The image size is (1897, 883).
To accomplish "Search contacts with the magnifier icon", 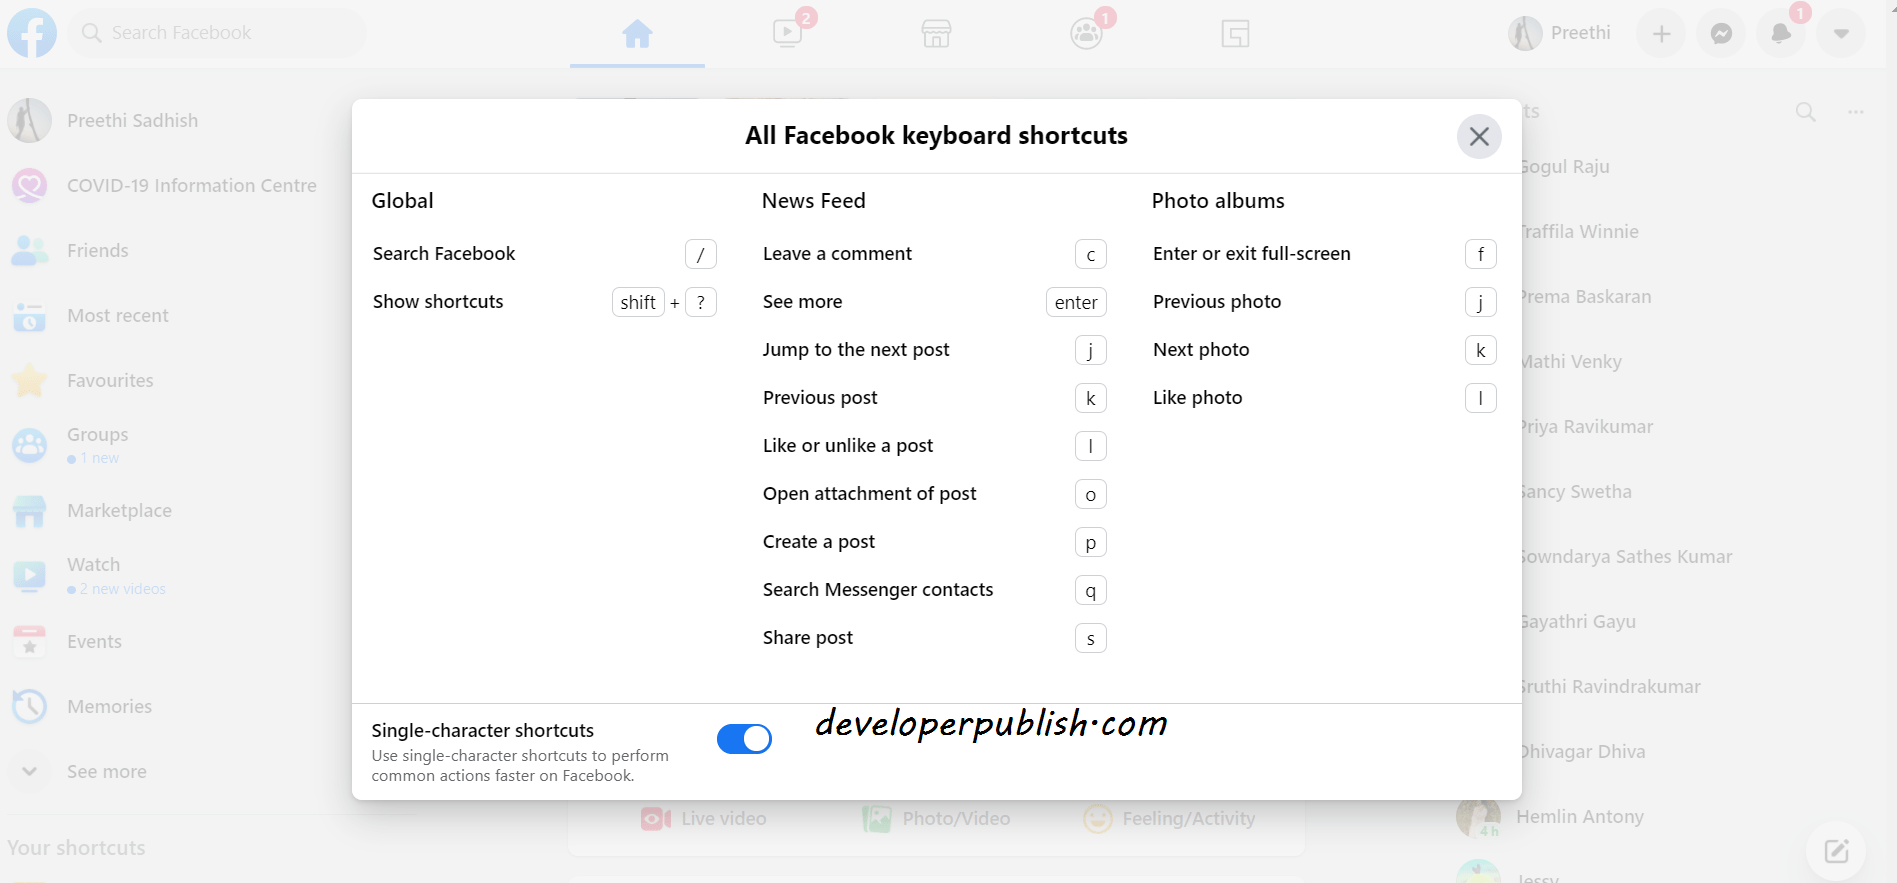I will [x=1805, y=112].
